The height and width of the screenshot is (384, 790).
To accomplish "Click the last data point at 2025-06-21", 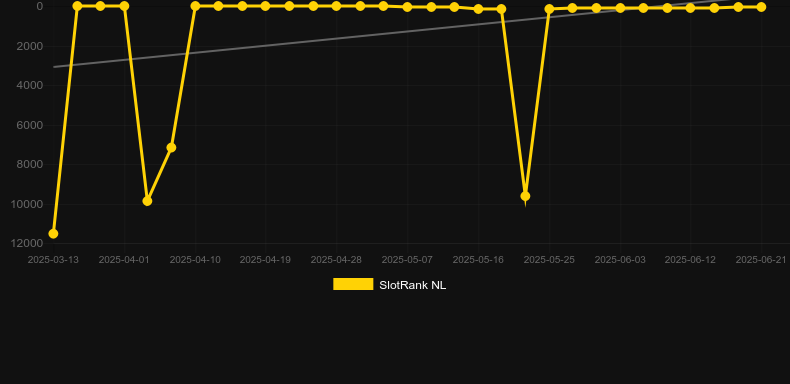I will point(761,7).
